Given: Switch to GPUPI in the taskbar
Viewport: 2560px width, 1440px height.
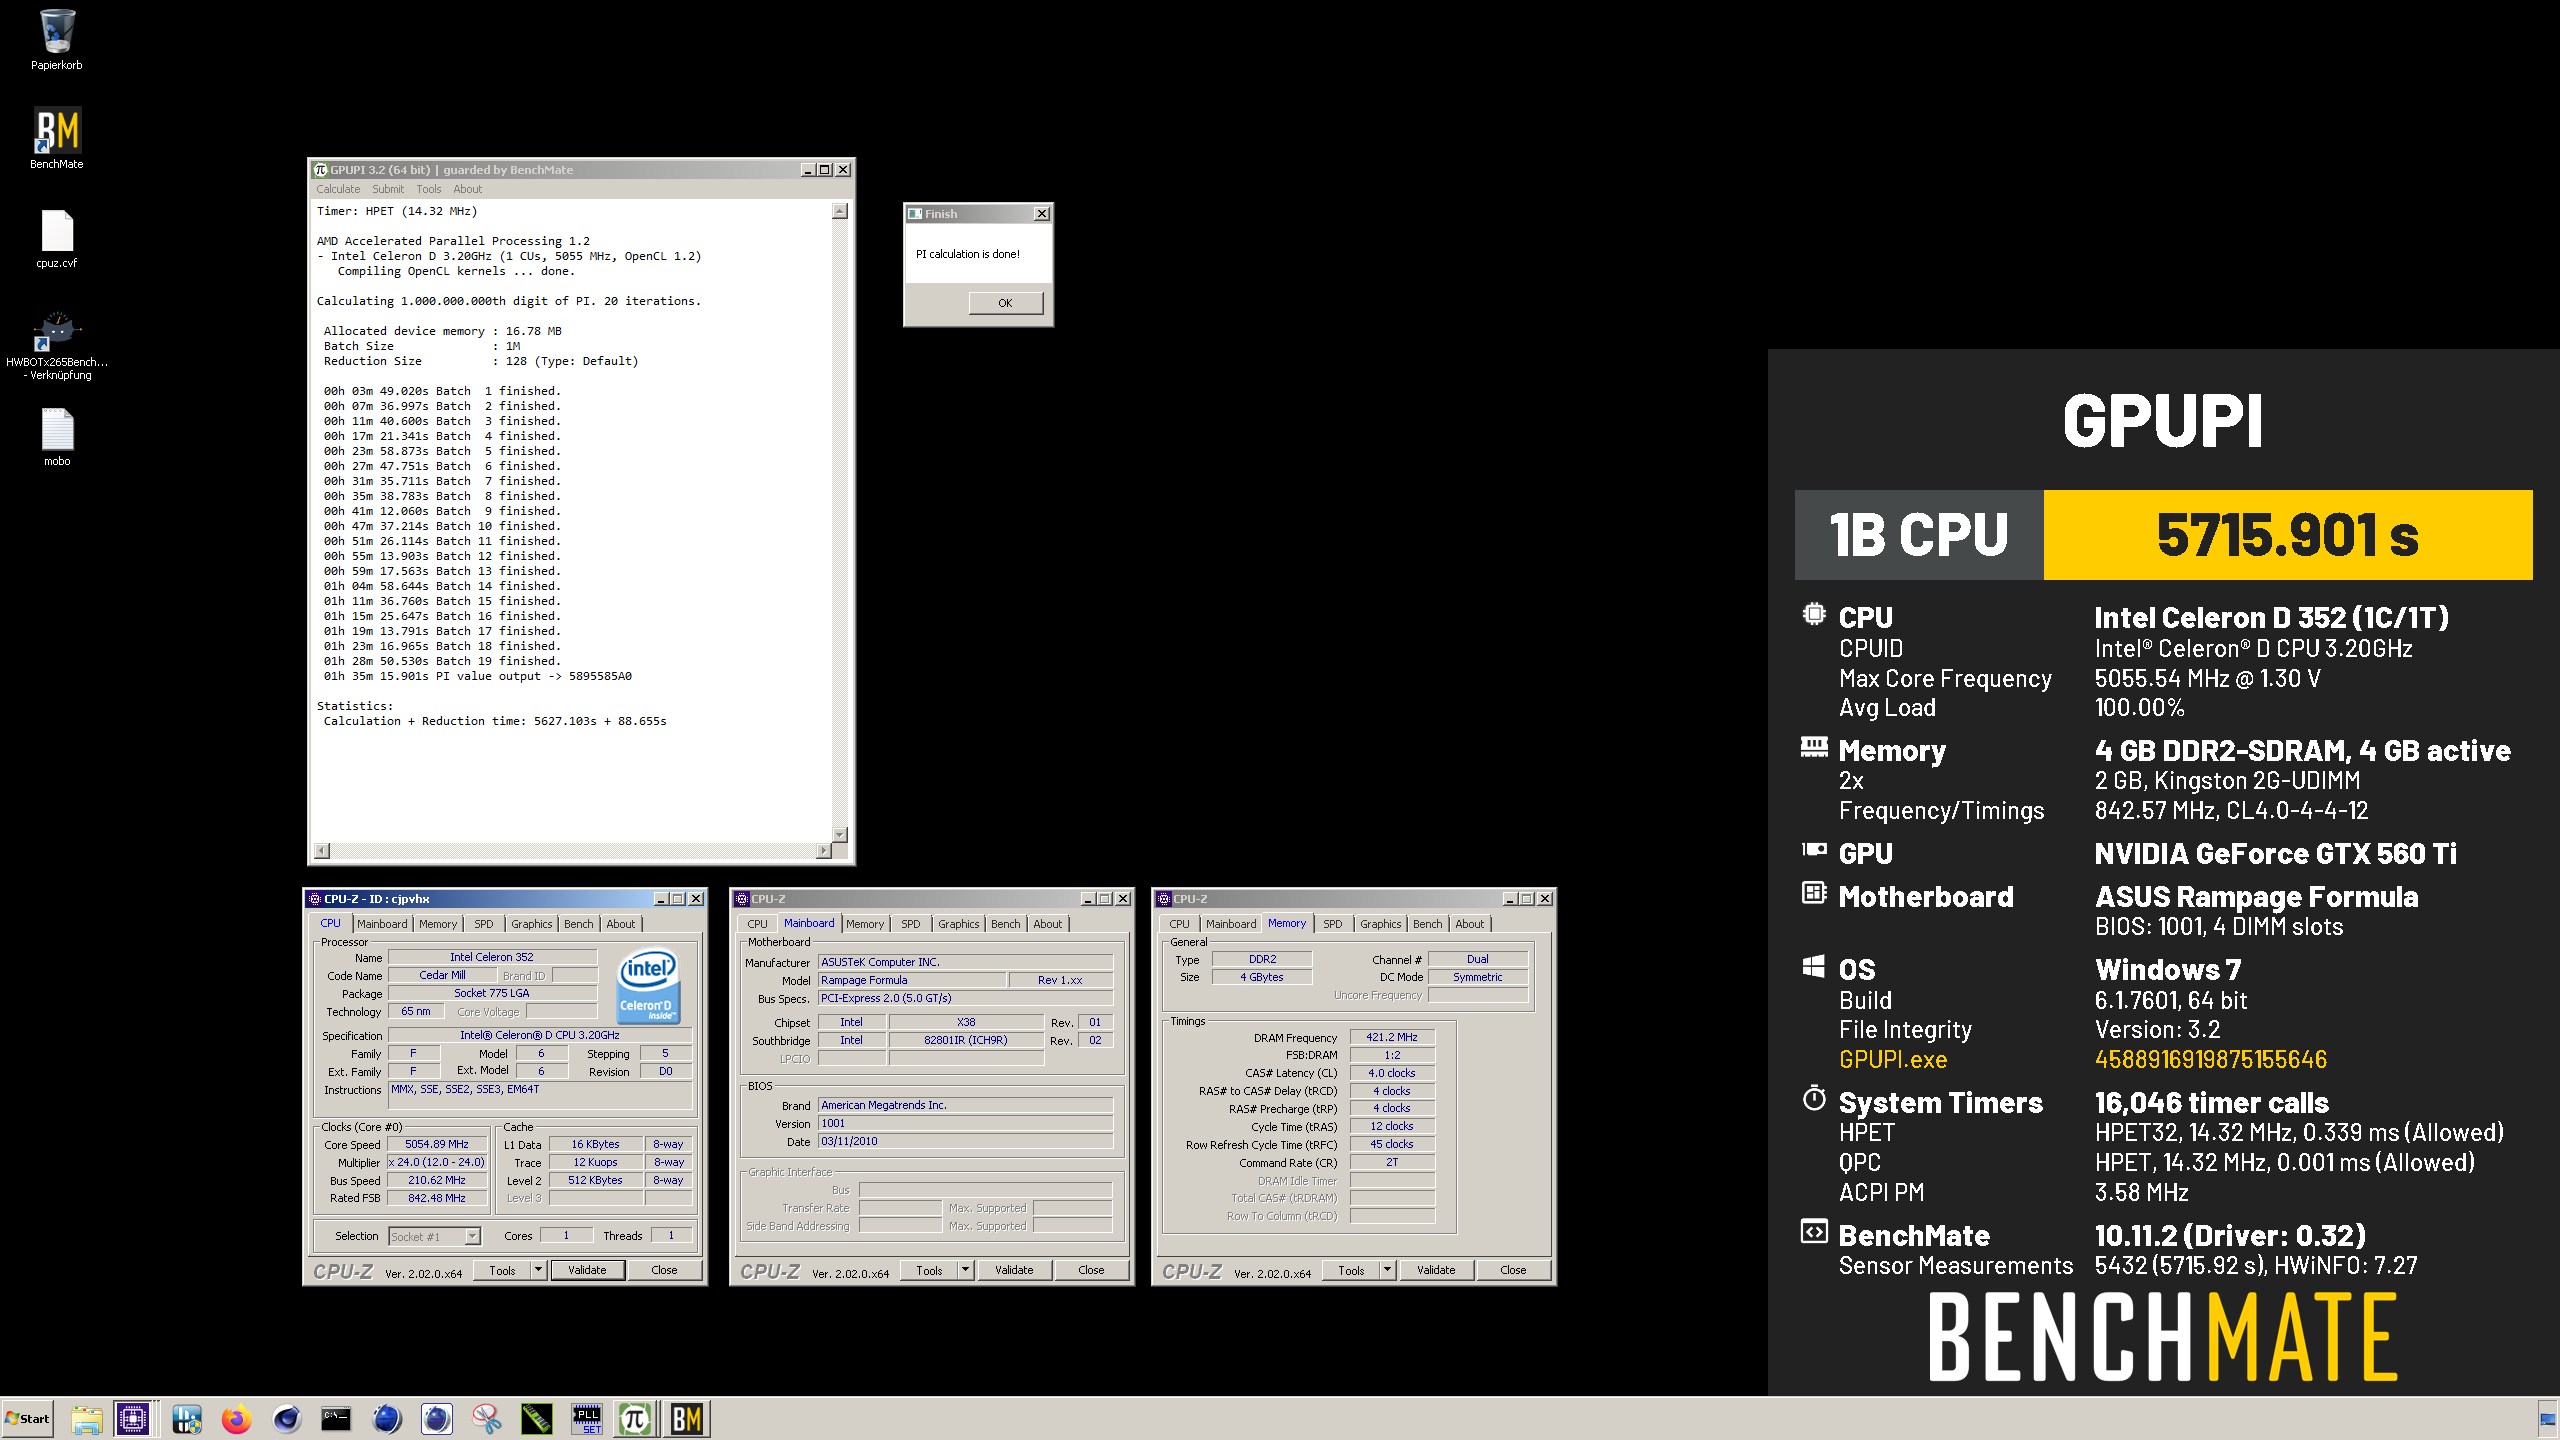Looking at the screenshot, I should click(635, 1419).
